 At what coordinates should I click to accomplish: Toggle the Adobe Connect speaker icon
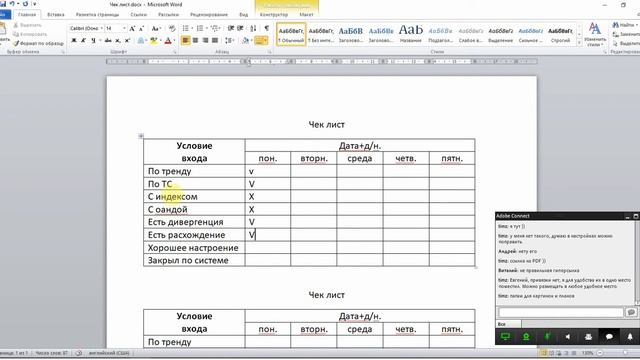pyautogui.click(x=567, y=337)
